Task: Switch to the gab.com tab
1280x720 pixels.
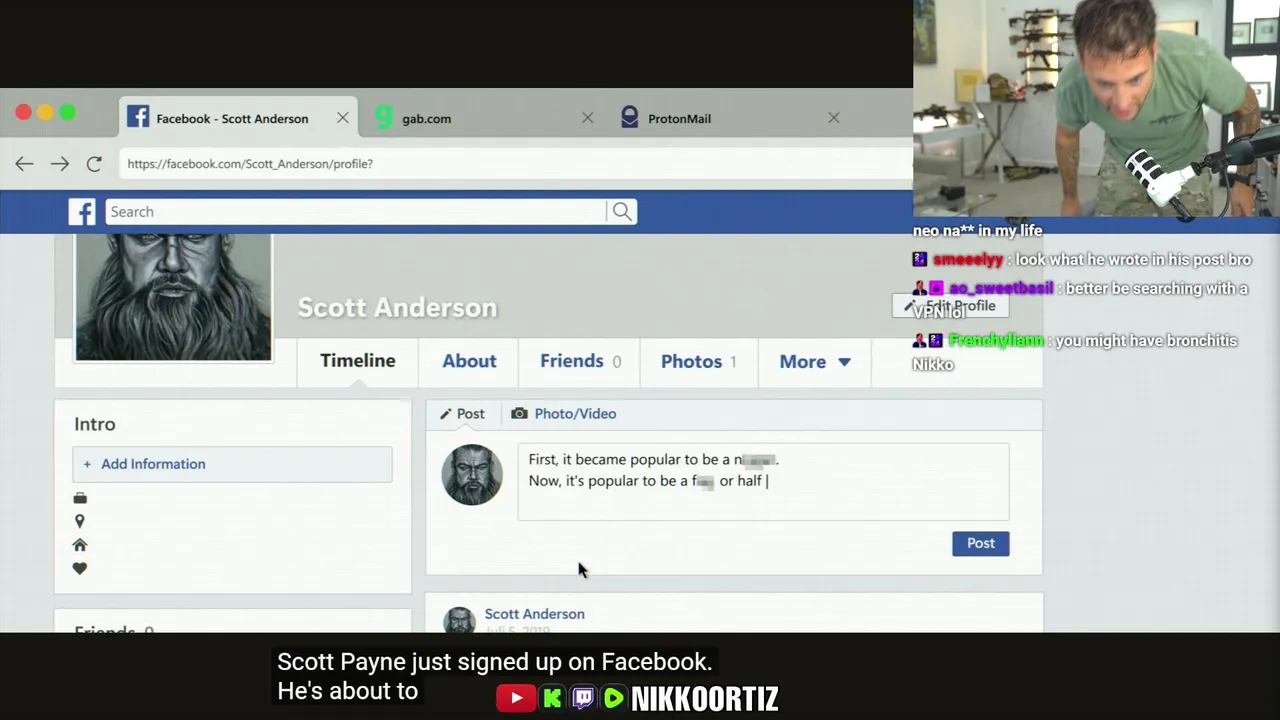Action: (x=484, y=118)
